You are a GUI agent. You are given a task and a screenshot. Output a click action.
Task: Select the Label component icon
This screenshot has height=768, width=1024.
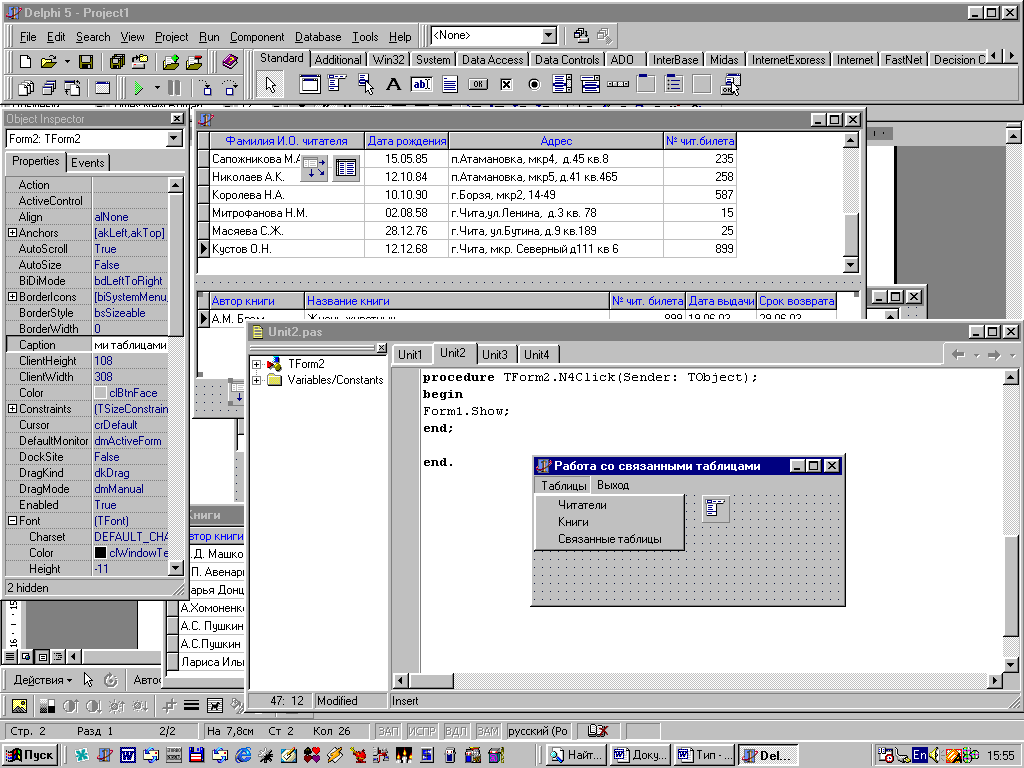click(393, 84)
